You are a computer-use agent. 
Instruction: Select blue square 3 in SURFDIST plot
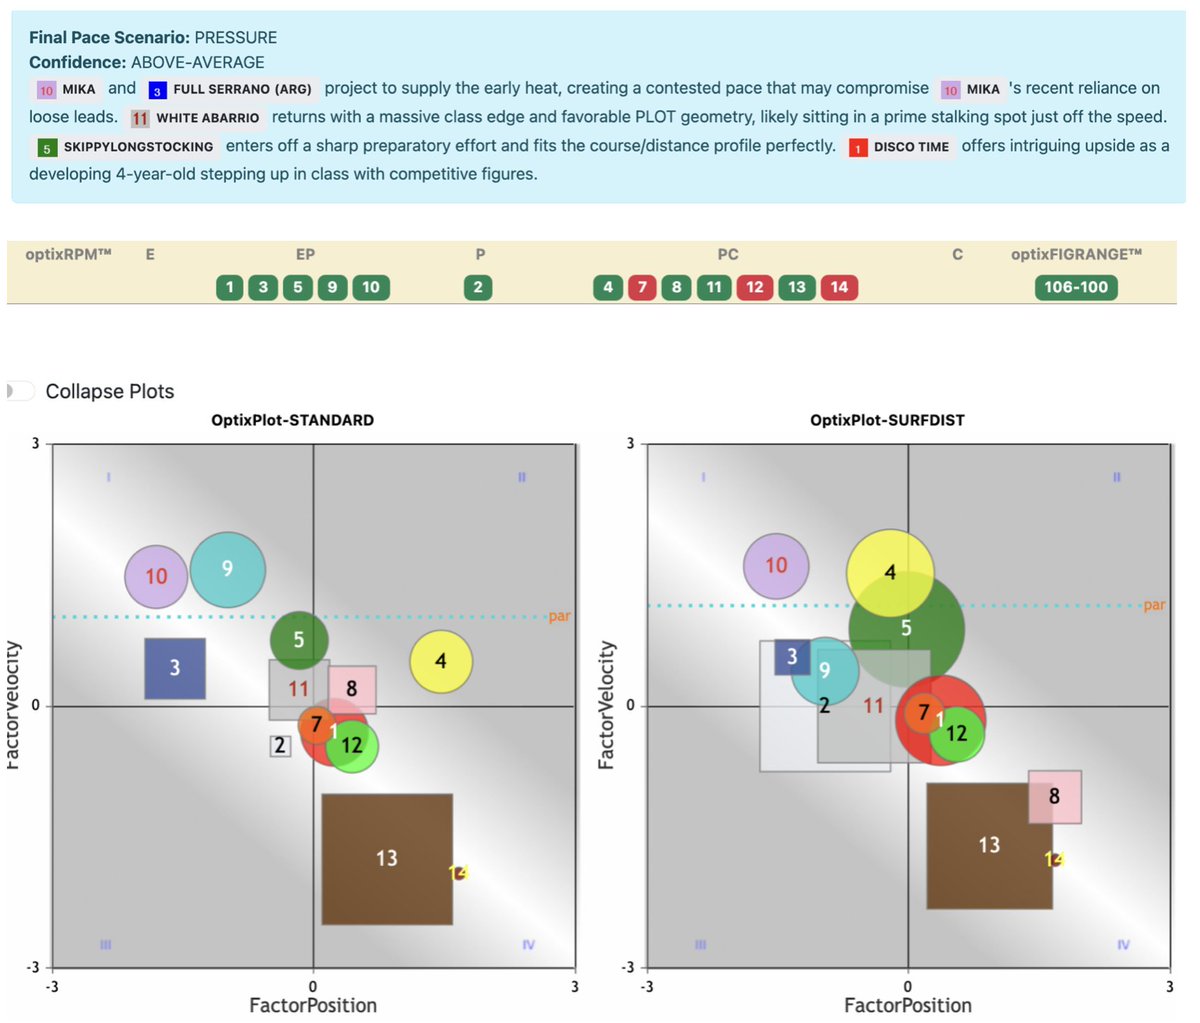[x=792, y=657]
